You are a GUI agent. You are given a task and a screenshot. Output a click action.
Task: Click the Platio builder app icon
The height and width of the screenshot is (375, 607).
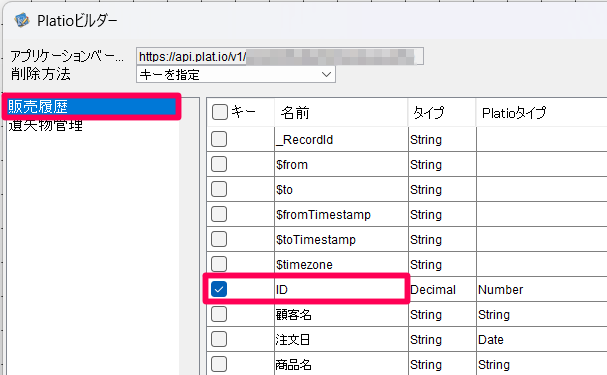pos(22,20)
